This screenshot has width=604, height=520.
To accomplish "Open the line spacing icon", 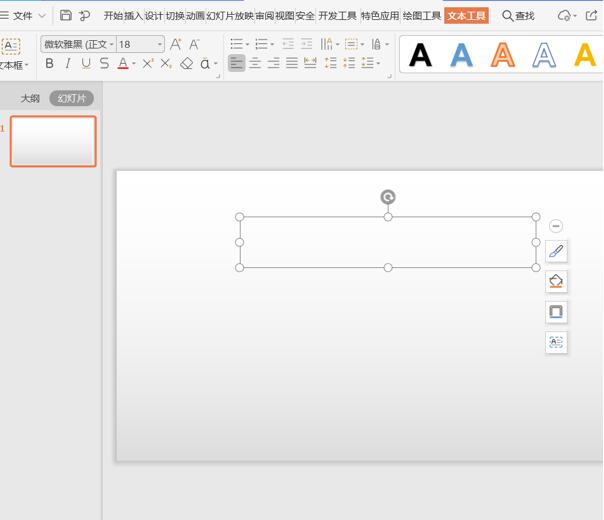I will (x=331, y=63).
